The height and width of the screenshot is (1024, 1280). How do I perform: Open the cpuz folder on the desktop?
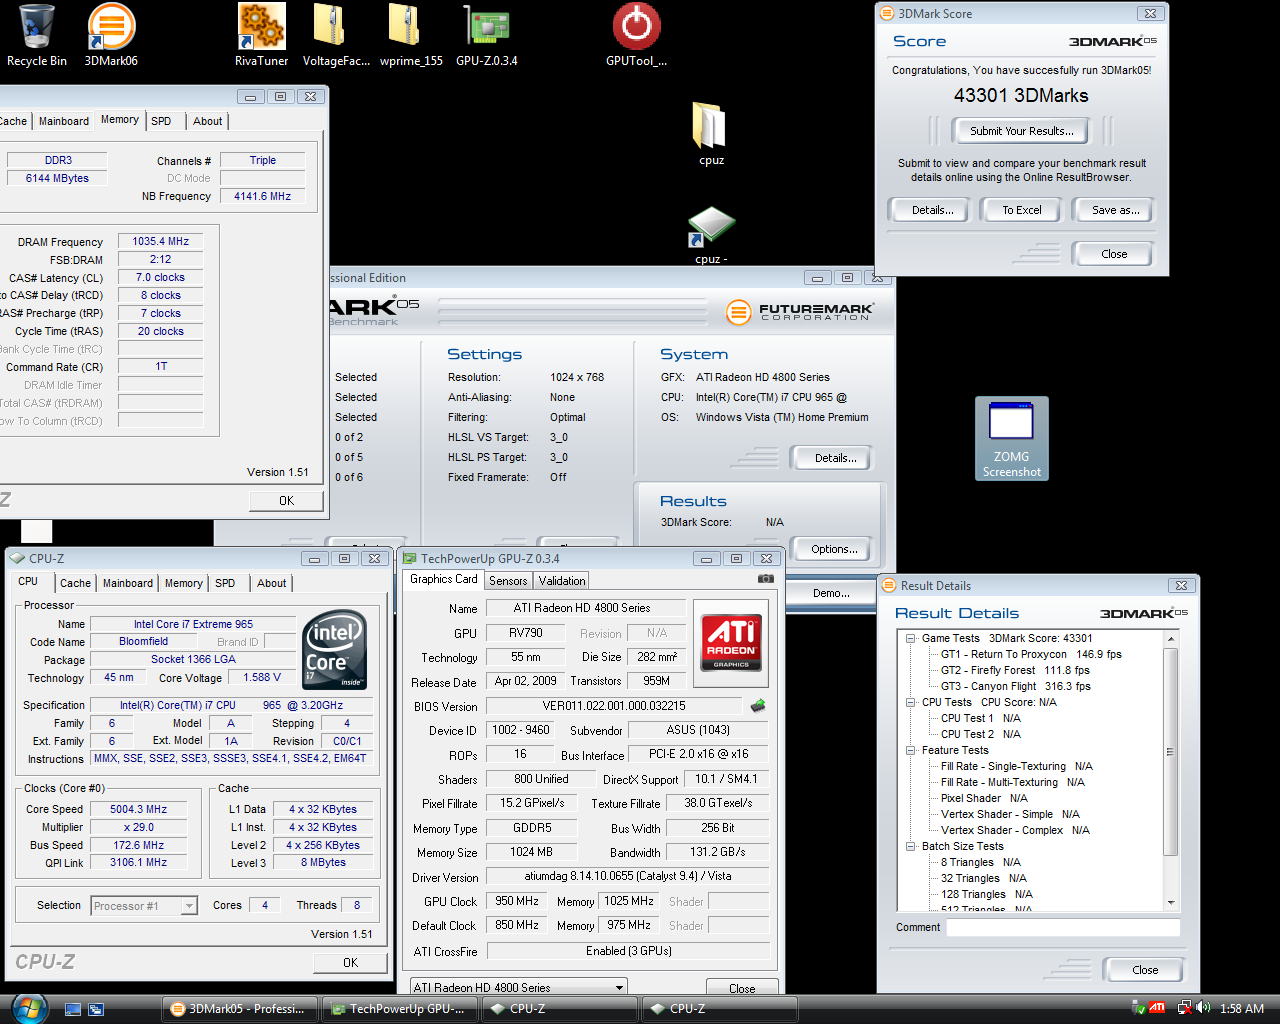pyautogui.click(x=711, y=133)
